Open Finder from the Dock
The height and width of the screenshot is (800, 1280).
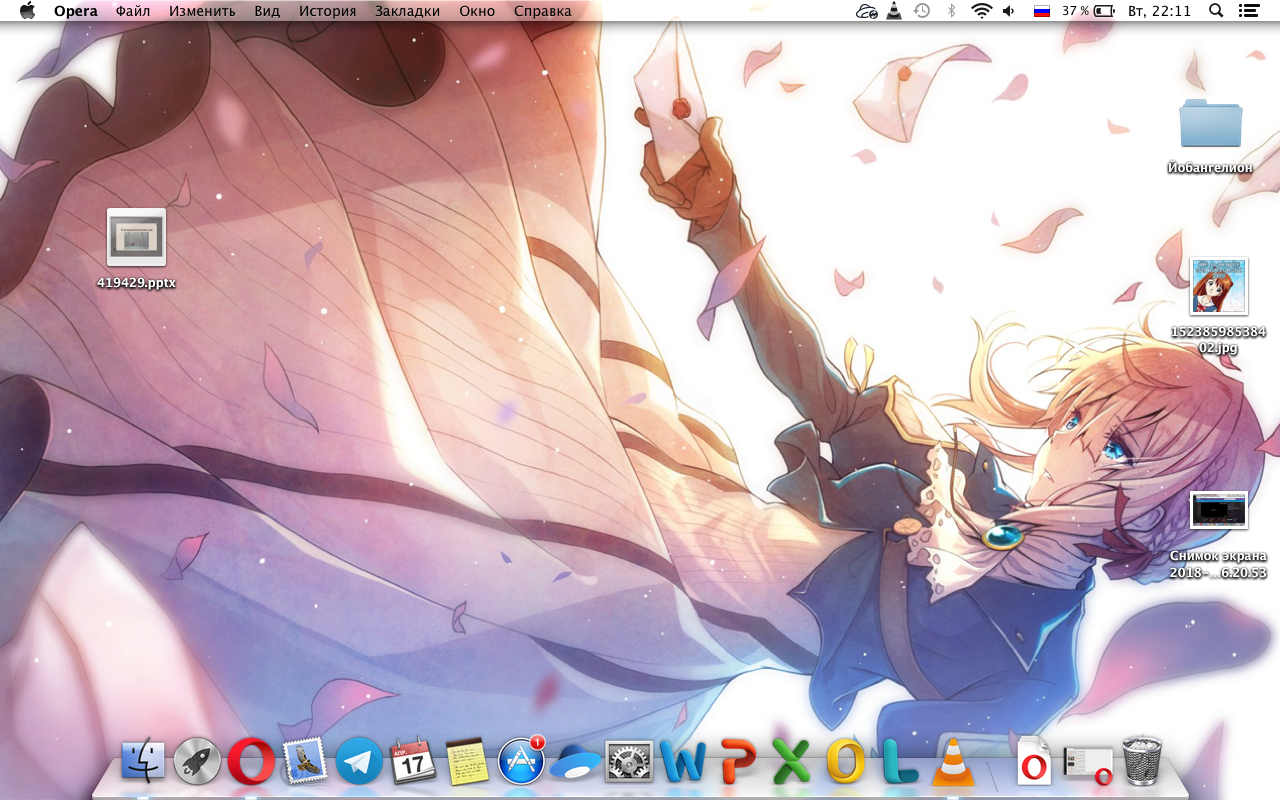tap(143, 763)
